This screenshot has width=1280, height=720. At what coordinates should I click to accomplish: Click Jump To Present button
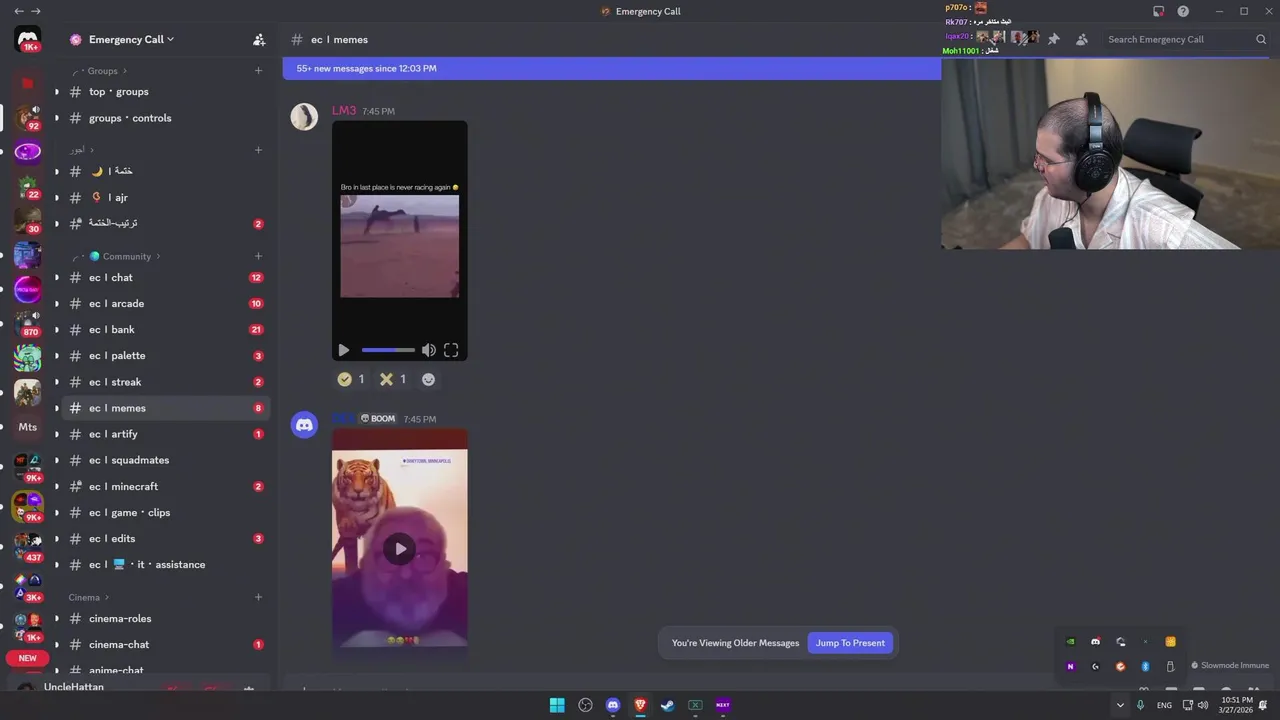[x=850, y=643]
